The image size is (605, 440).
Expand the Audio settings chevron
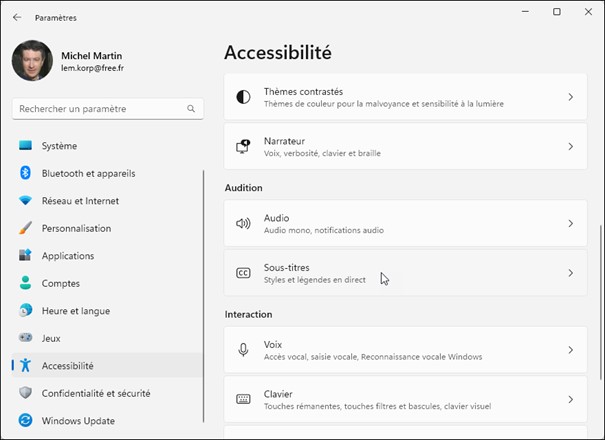pyautogui.click(x=570, y=224)
